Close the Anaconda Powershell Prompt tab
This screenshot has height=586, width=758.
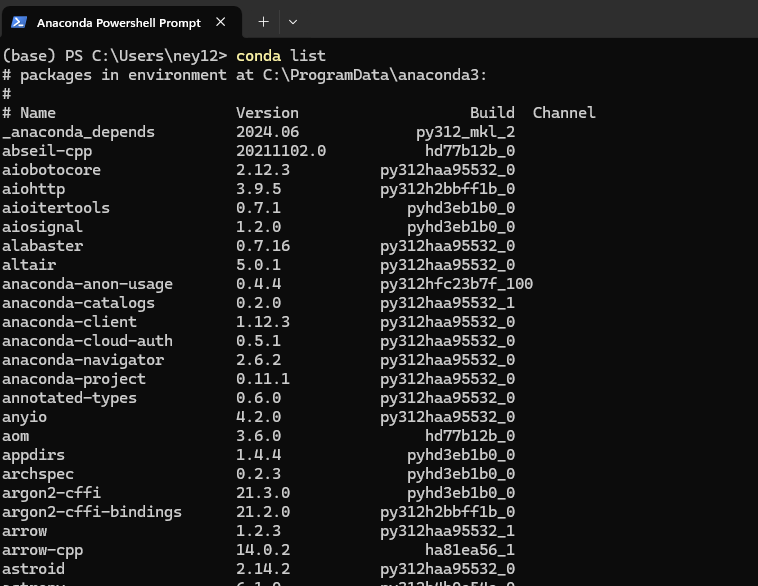point(220,22)
